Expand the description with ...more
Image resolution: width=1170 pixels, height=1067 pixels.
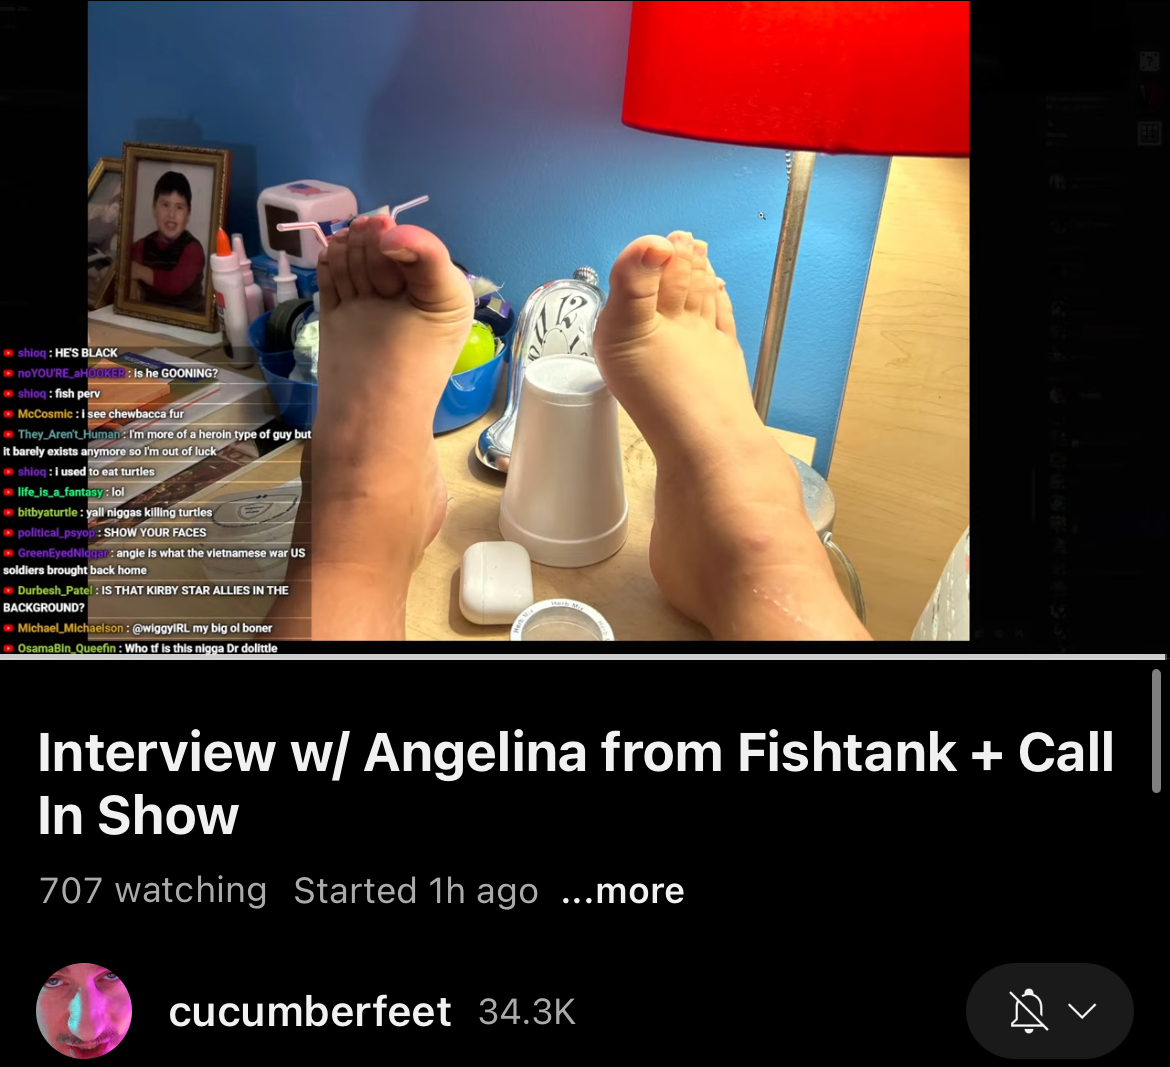point(623,890)
